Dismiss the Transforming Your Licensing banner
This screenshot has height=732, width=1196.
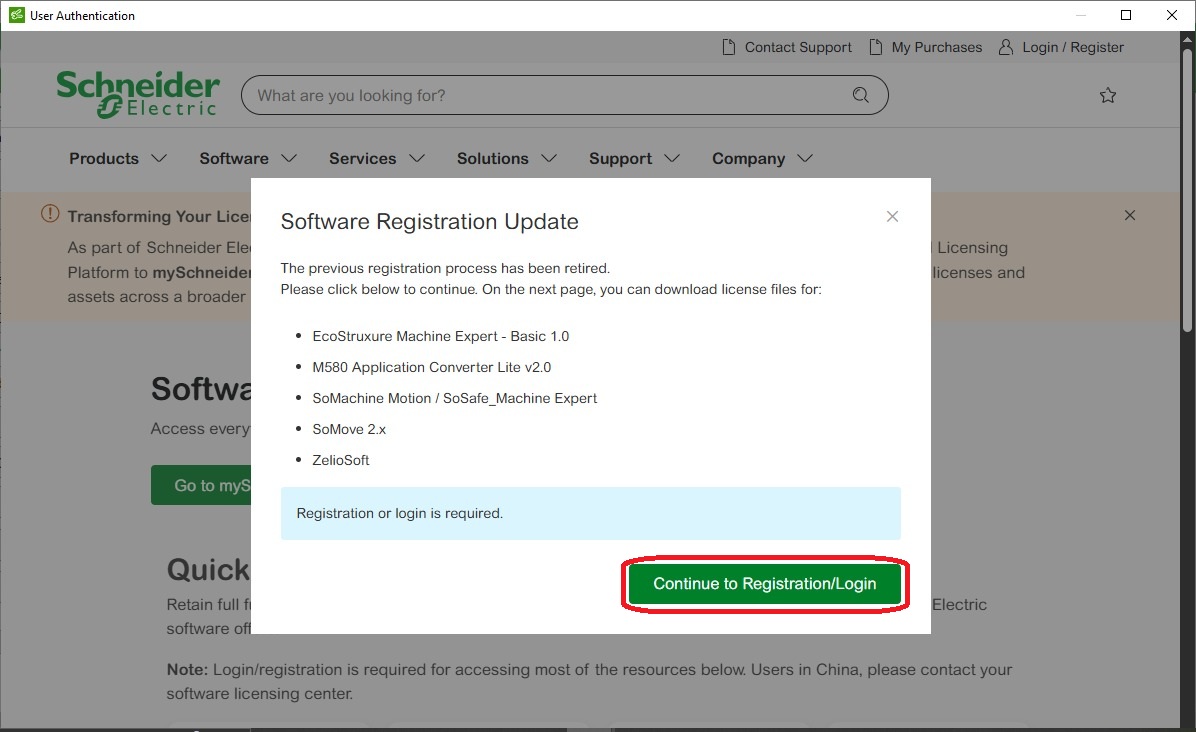[x=1130, y=215]
